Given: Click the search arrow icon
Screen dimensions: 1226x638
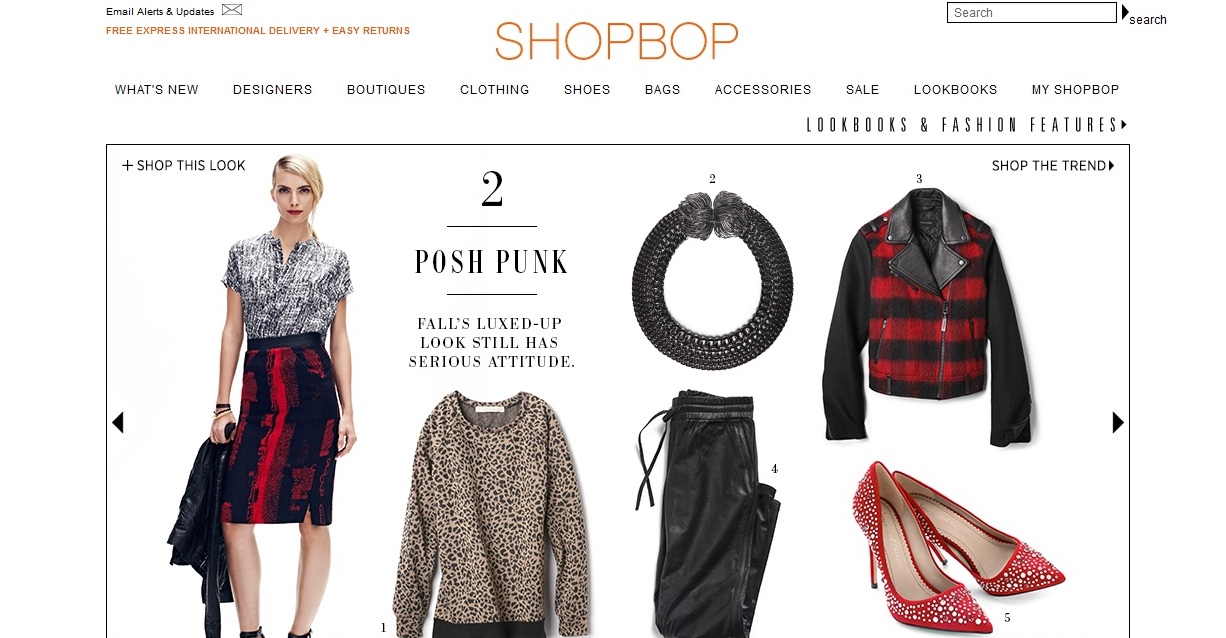Looking at the screenshot, I should pos(1125,12).
